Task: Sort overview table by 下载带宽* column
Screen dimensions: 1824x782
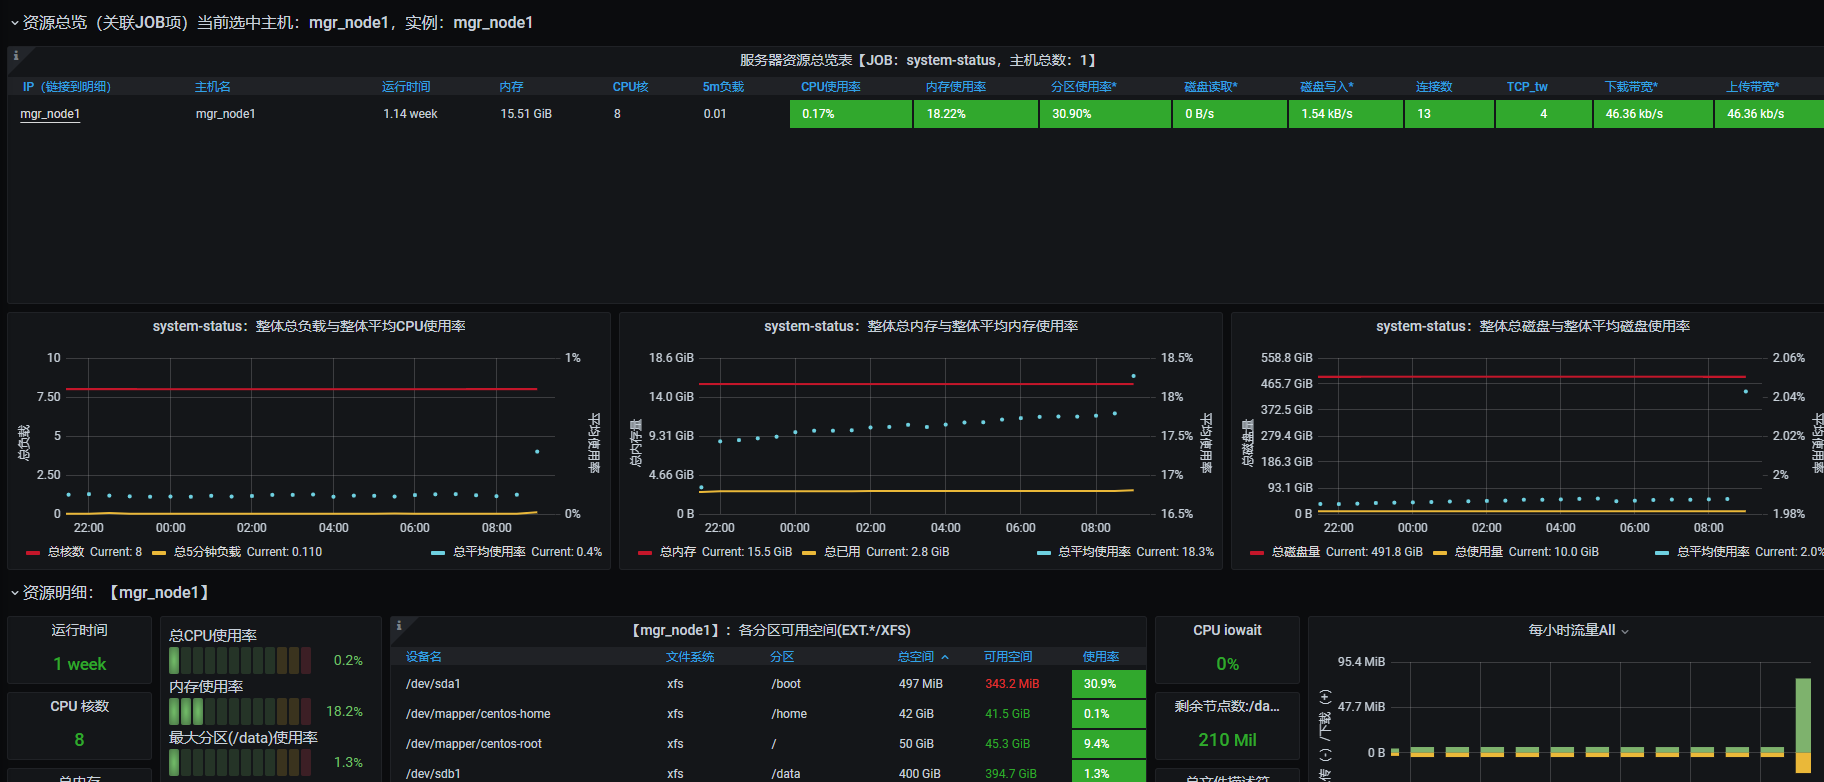Action: click(1631, 87)
